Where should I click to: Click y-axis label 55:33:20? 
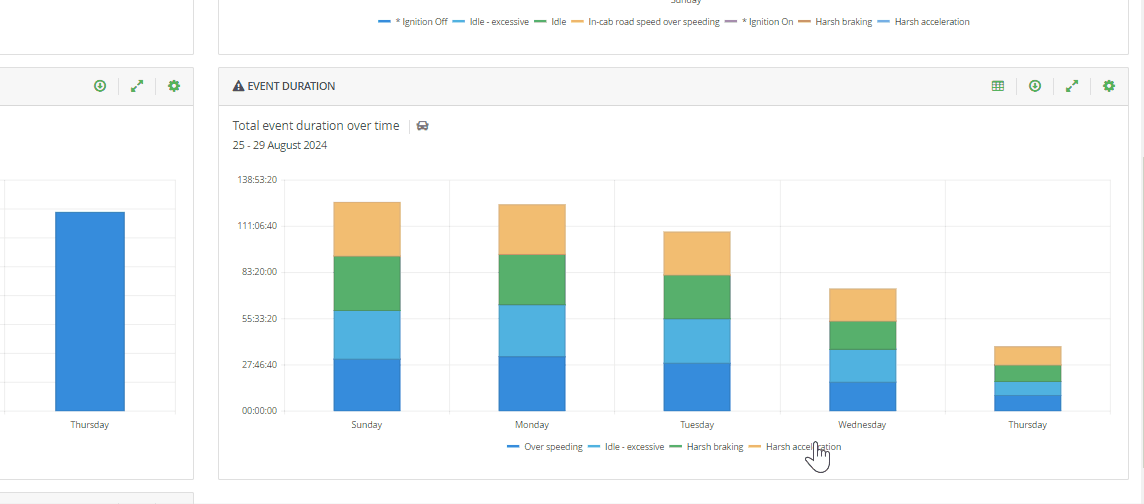tap(261, 319)
